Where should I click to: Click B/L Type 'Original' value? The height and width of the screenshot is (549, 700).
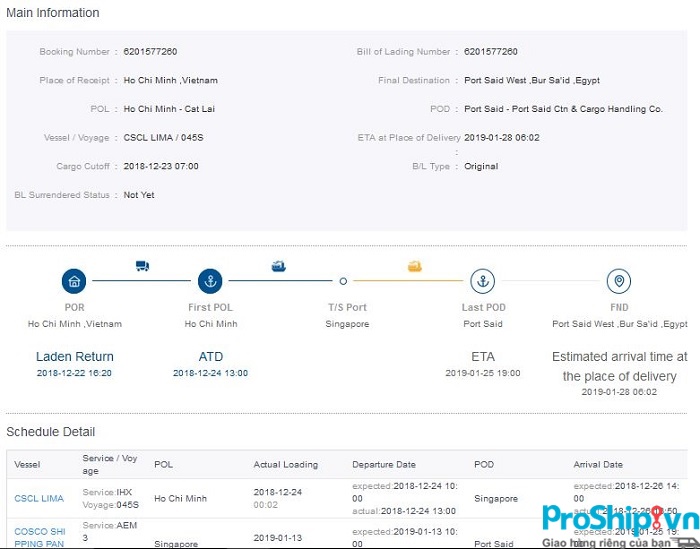(x=481, y=166)
